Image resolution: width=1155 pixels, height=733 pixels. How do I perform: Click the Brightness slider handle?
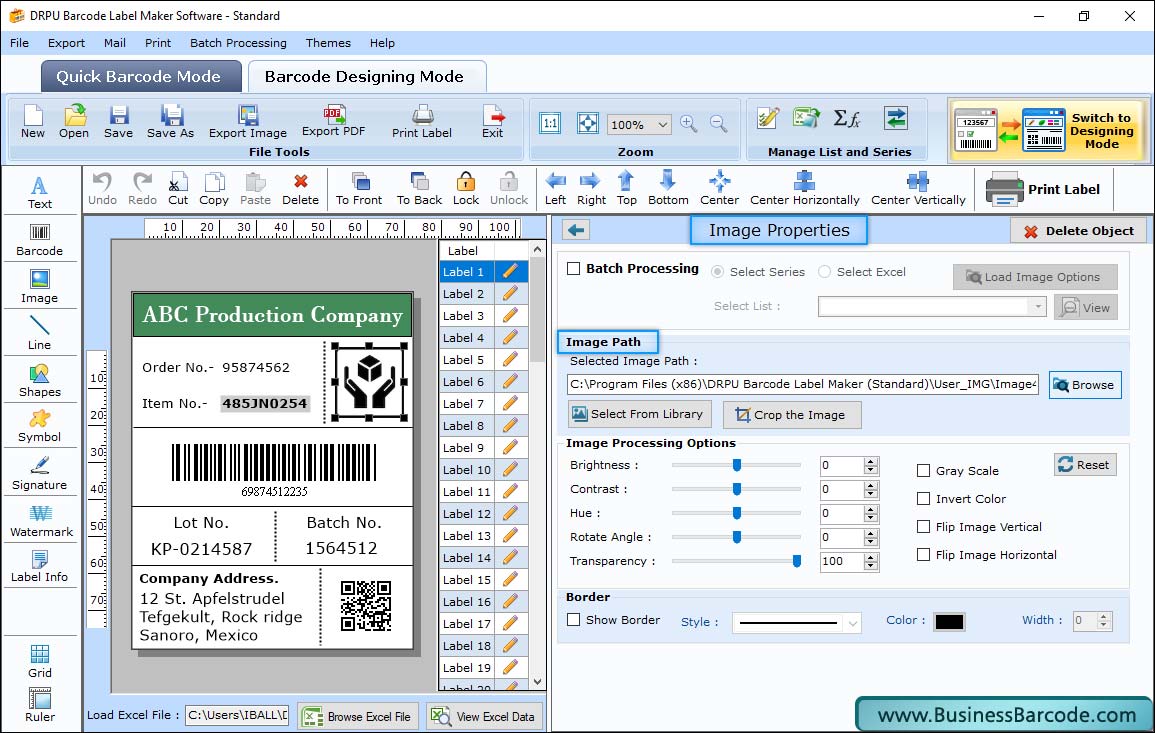click(x=737, y=465)
